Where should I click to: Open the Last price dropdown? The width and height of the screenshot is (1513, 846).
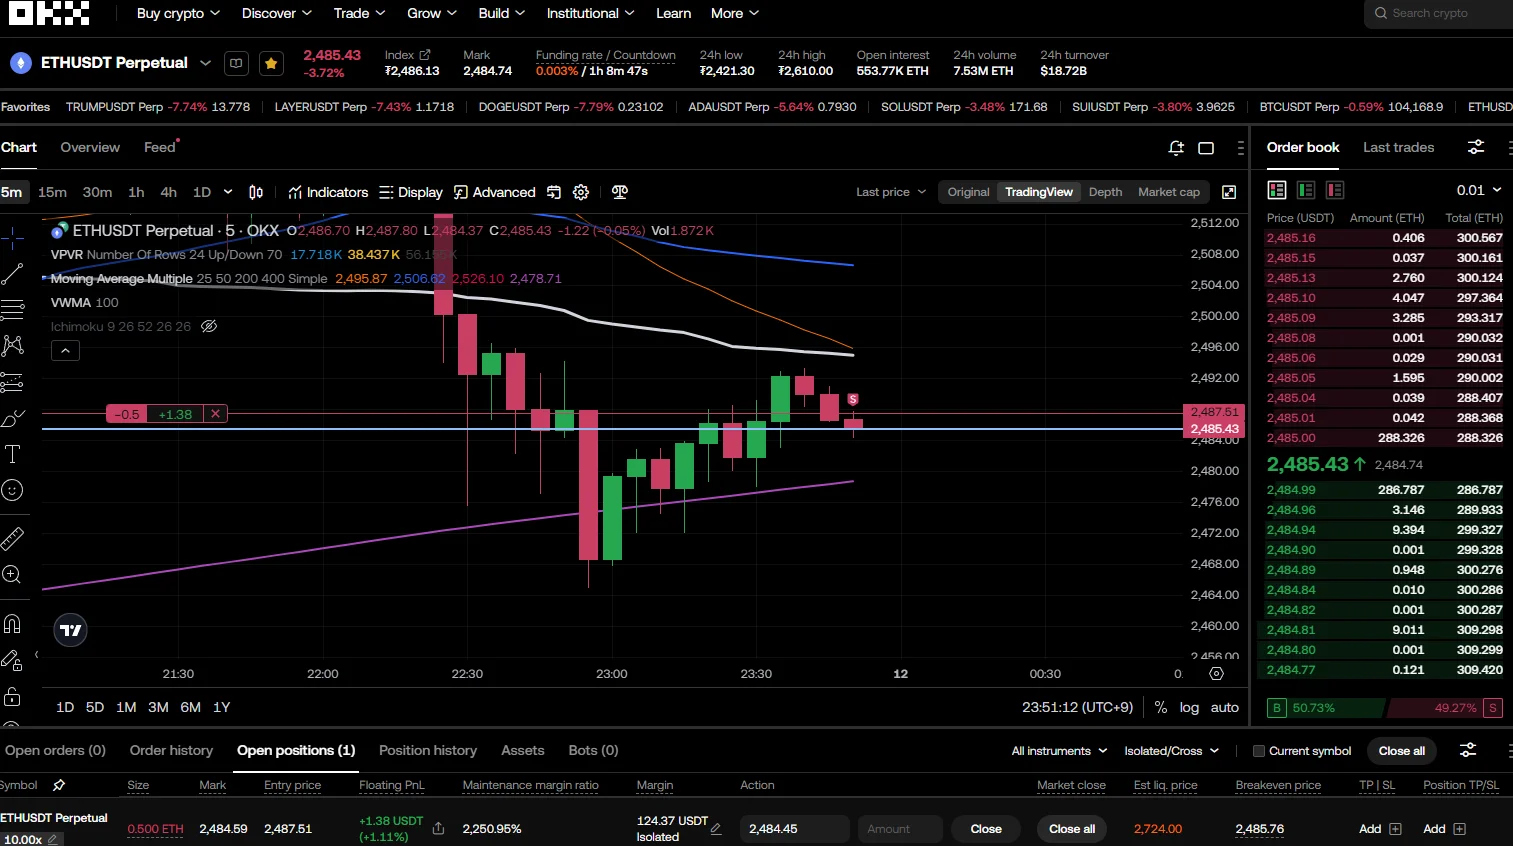[x=891, y=192]
